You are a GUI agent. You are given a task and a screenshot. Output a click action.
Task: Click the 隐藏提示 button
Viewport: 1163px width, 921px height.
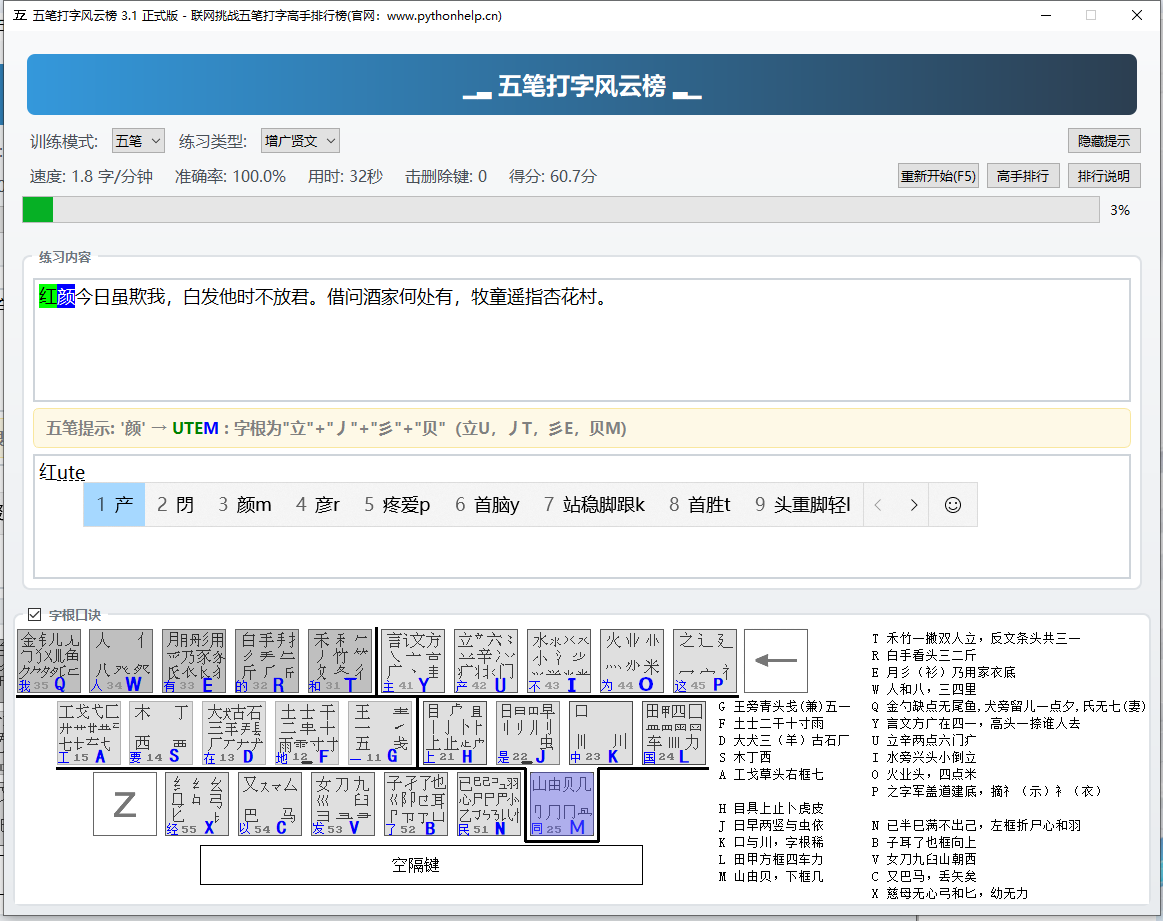coord(1104,140)
